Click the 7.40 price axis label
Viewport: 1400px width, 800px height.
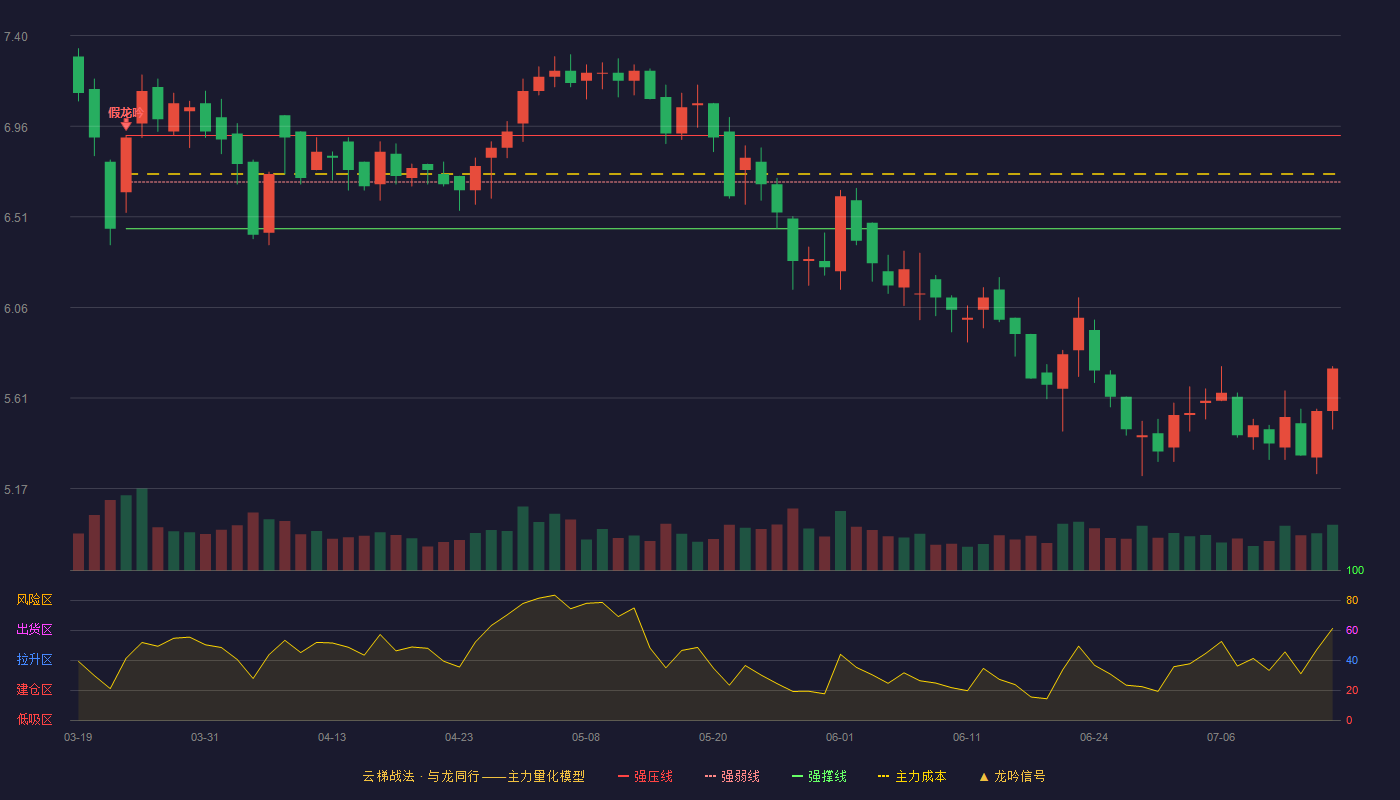(x=16, y=37)
